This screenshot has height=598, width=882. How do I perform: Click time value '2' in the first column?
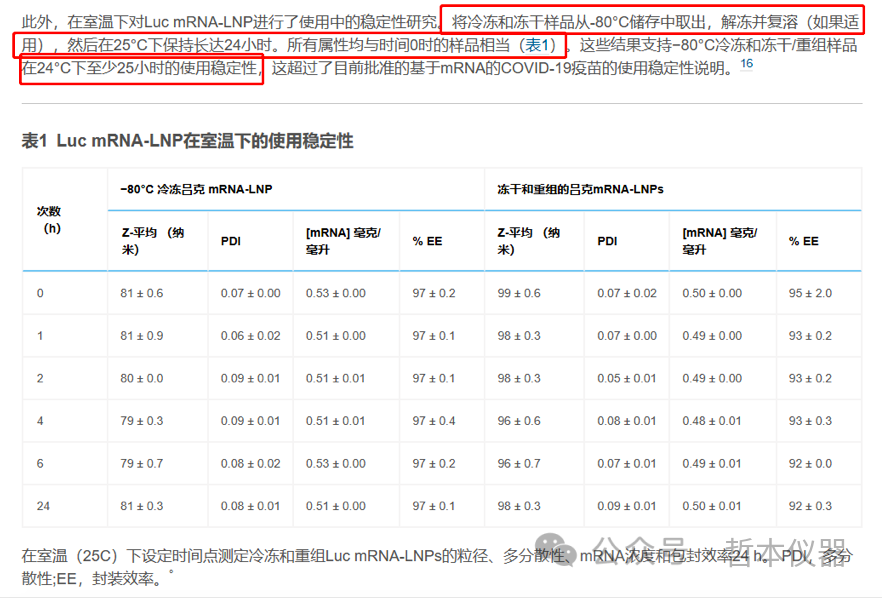[x=40, y=379]
